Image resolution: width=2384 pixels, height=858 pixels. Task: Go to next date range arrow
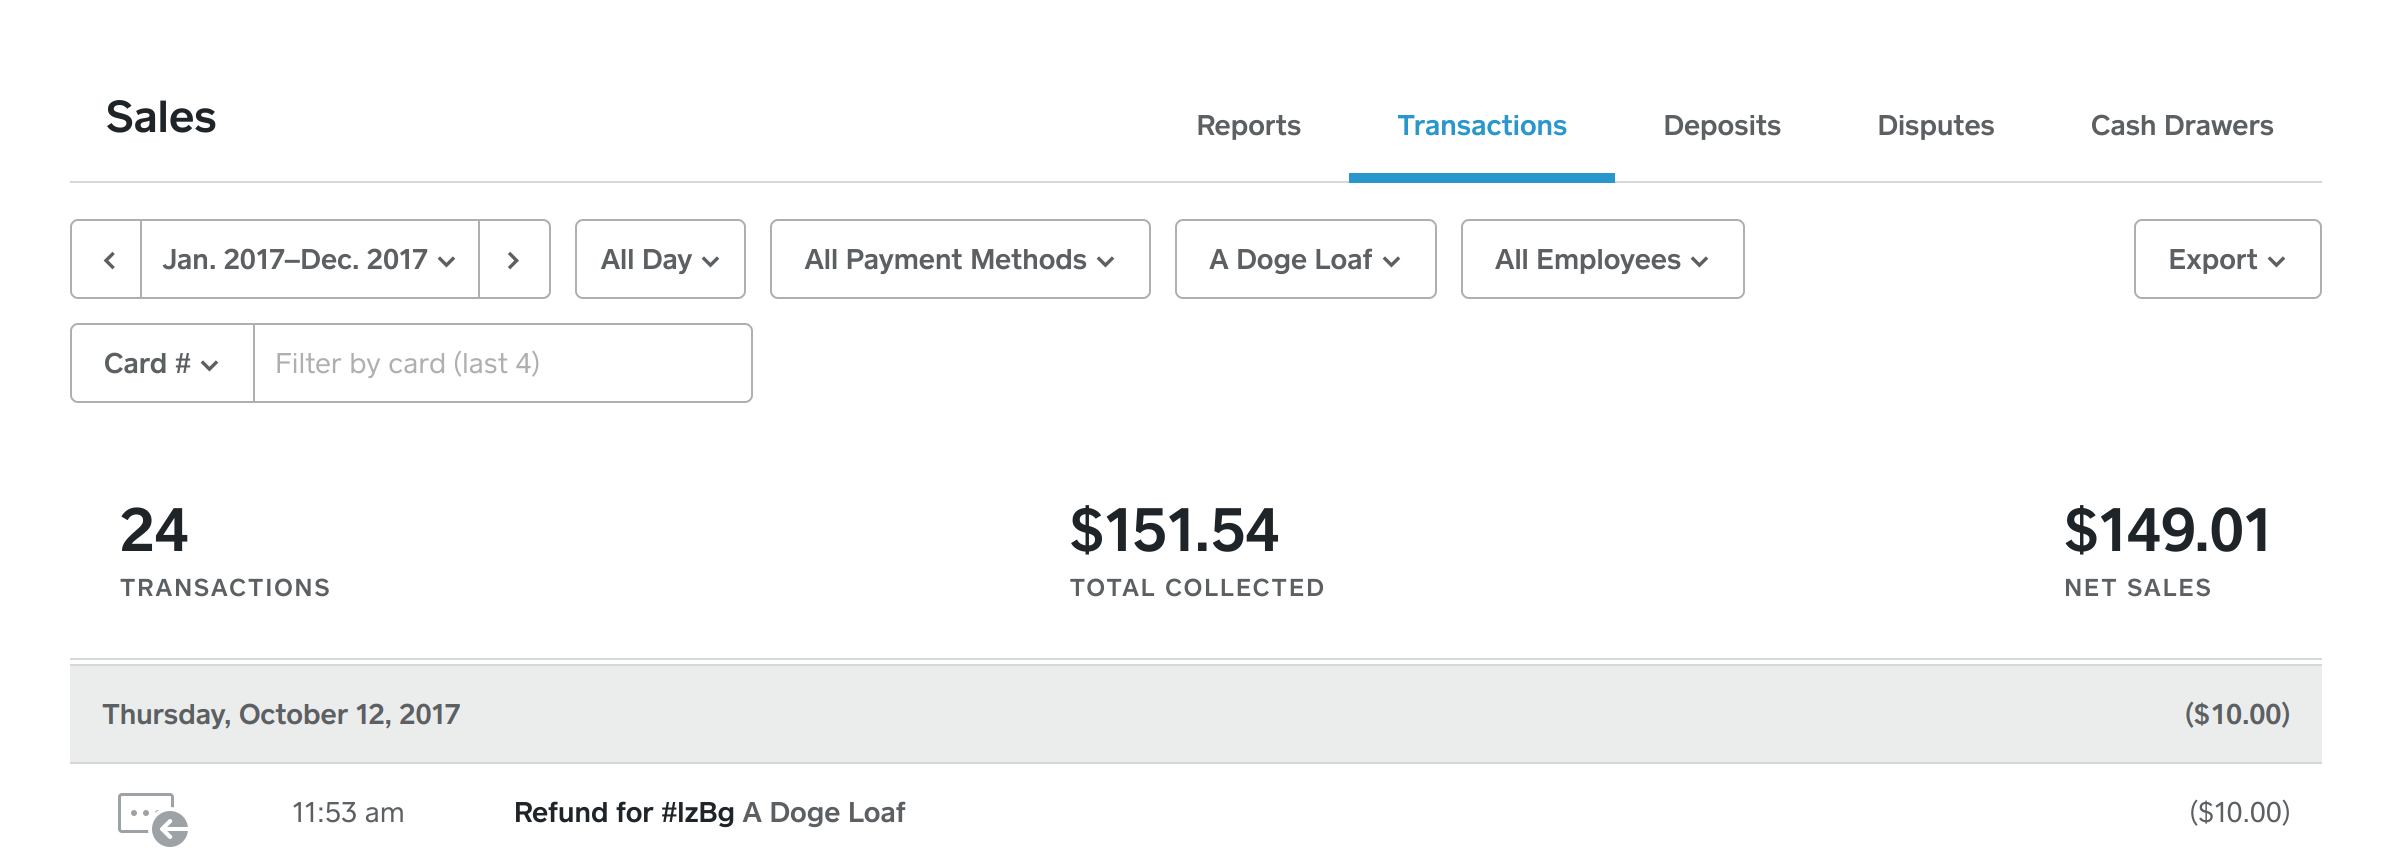514,260
